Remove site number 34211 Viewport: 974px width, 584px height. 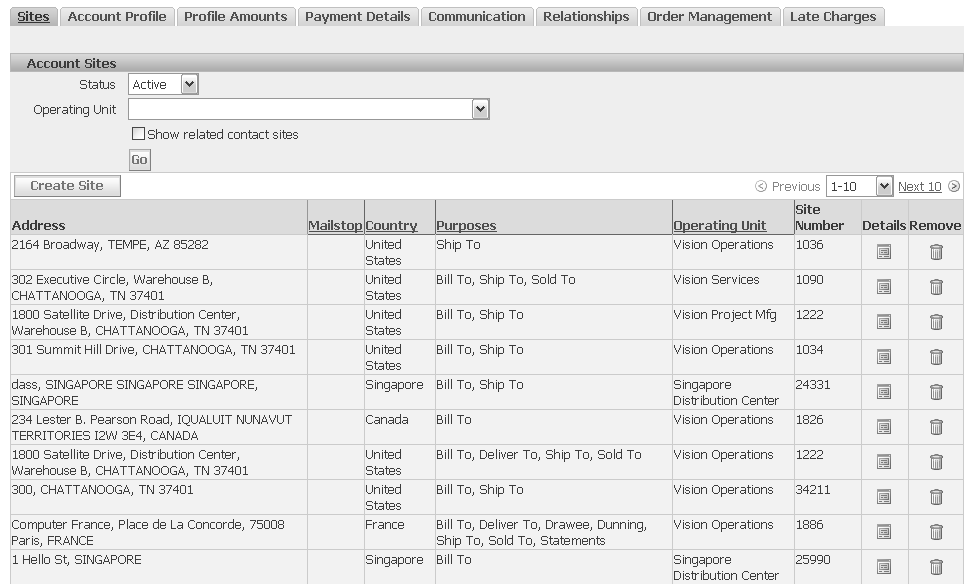(x=936, y=496)
